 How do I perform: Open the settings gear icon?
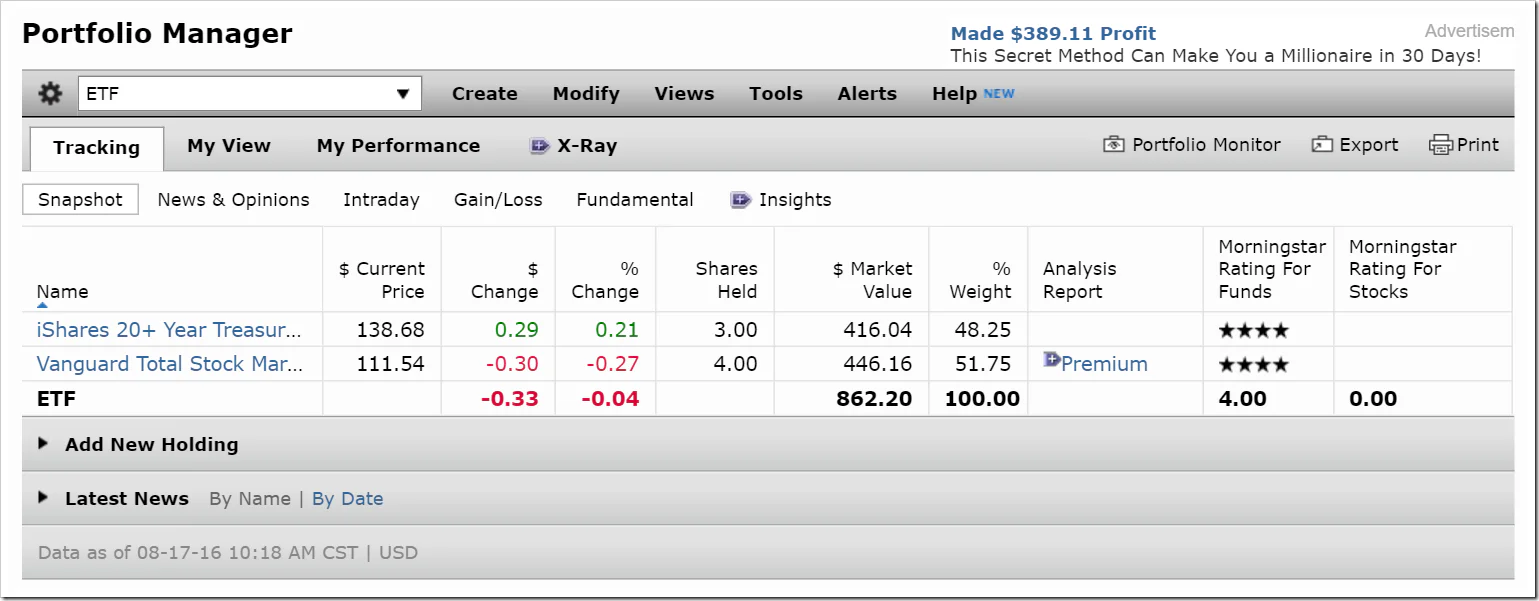pyautogui.click(x=50, y=94)
